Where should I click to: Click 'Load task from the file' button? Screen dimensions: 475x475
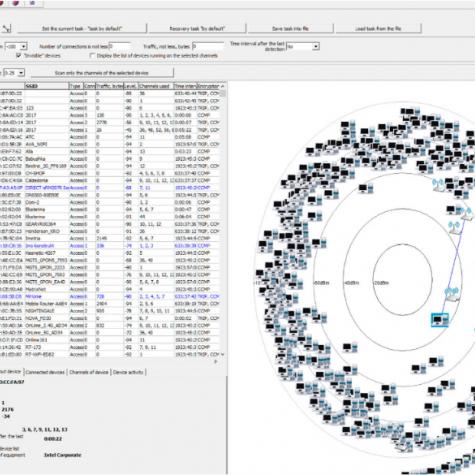pos(378,29)
